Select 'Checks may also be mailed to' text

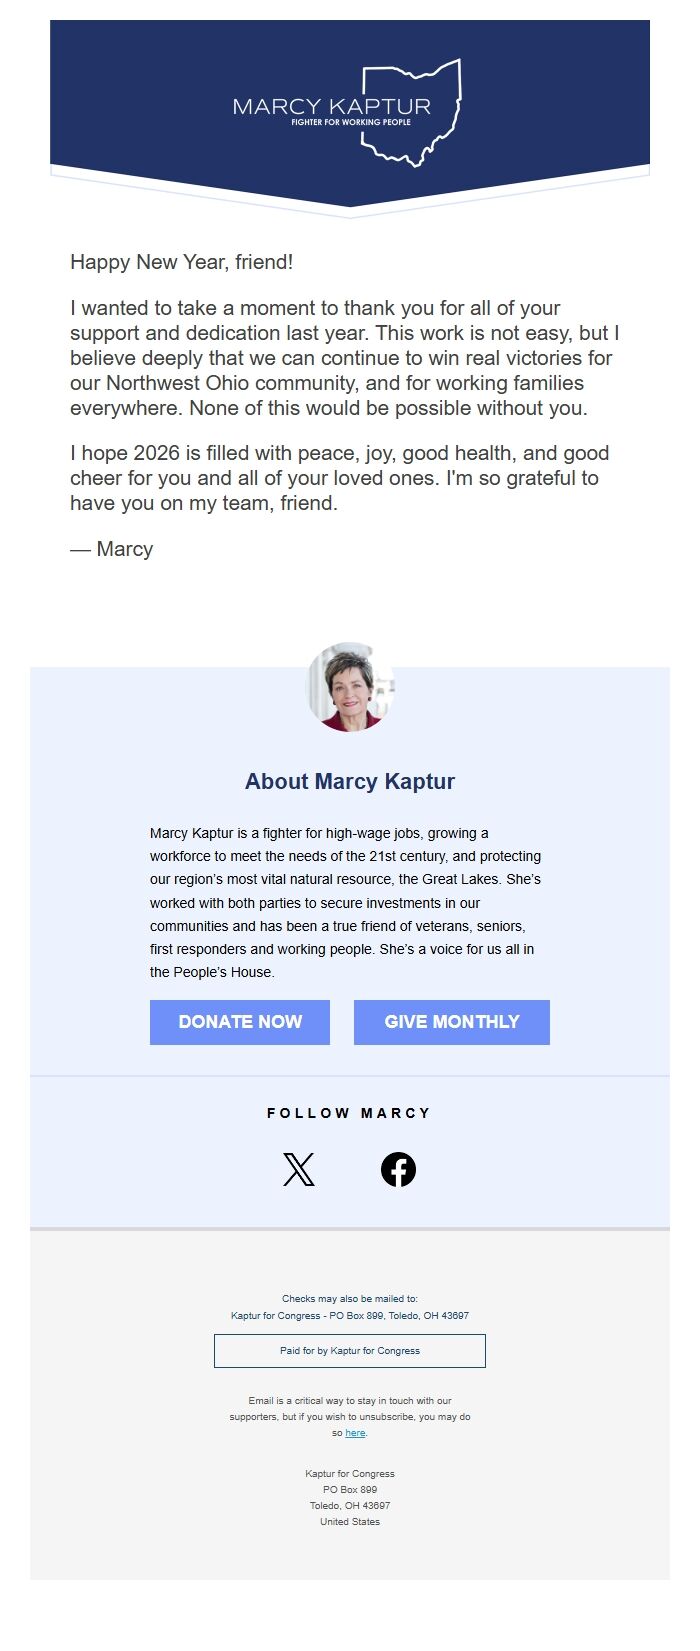pyautogui.click(x=349, y=1298)
